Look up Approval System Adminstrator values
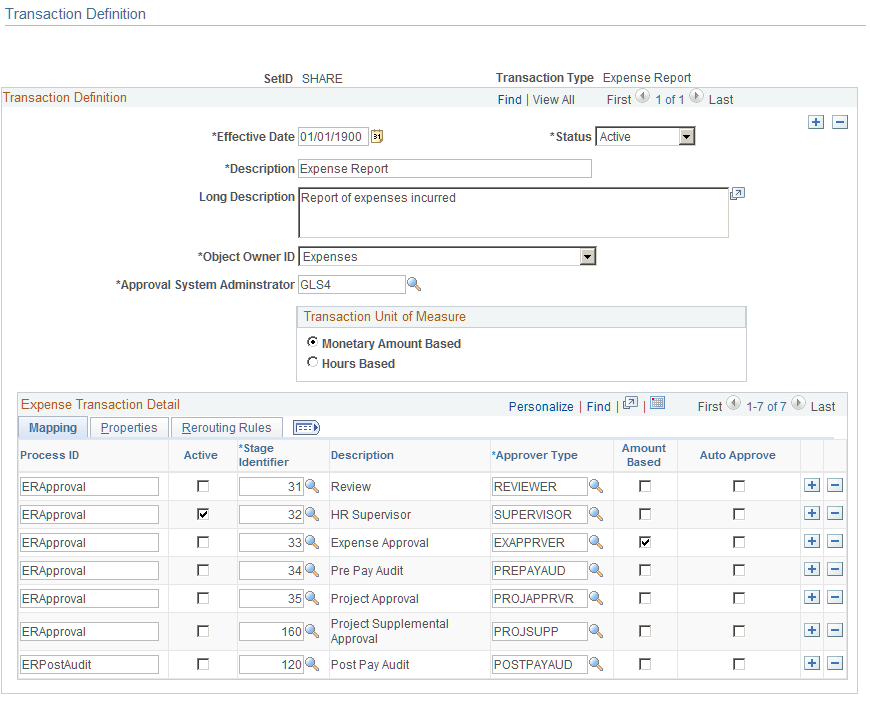The height and width of the screenshot is (702, 870). point(413,284)
